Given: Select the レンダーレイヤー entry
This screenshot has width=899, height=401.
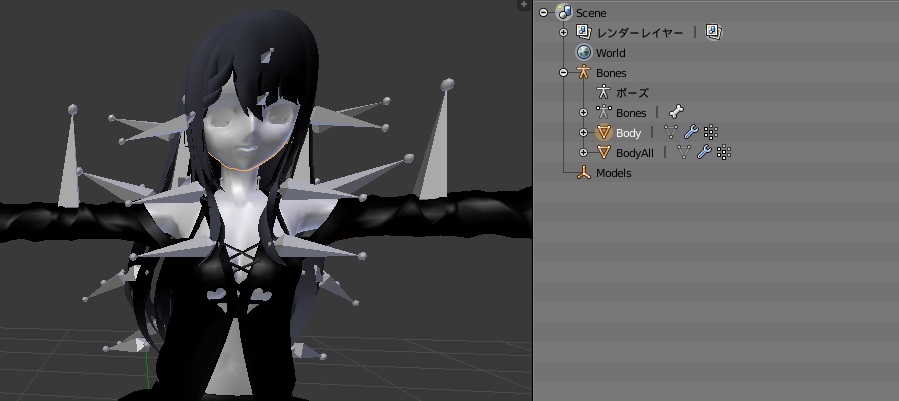Looking at the screenshot, I should pos(640,33).
